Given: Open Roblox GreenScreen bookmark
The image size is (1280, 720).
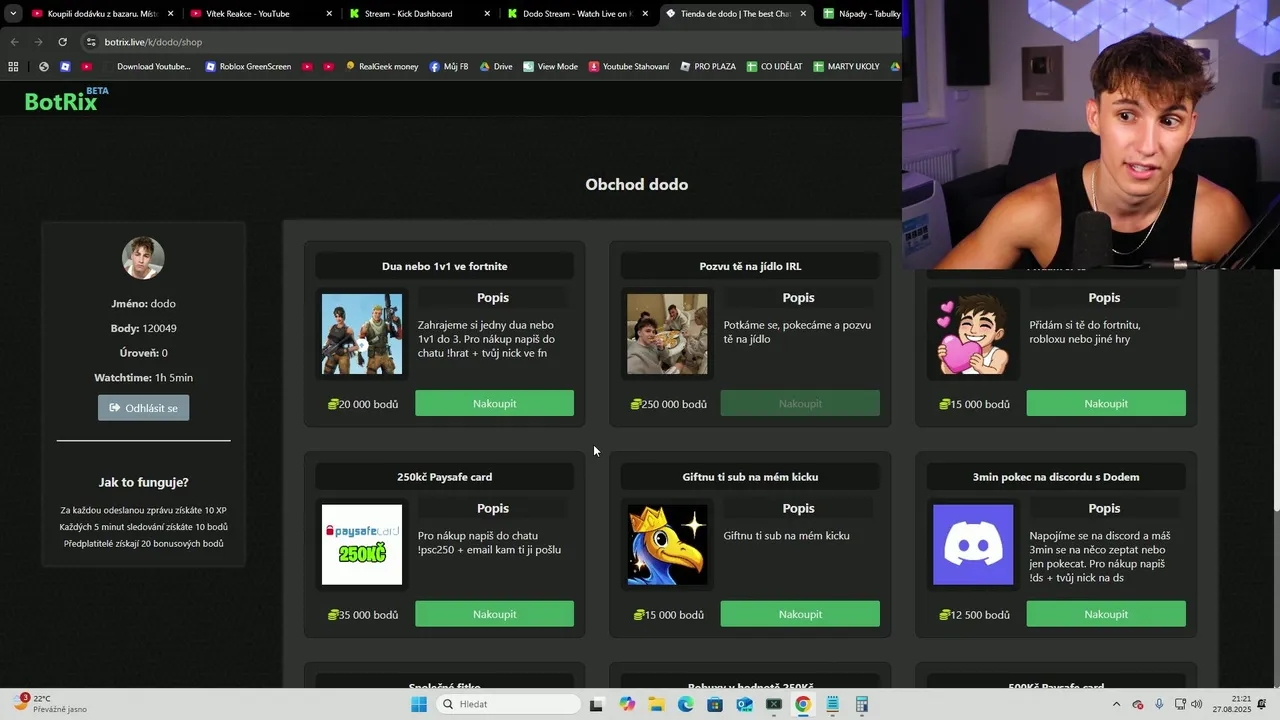Looking at the screenshot, I should [x=248, y=67].
